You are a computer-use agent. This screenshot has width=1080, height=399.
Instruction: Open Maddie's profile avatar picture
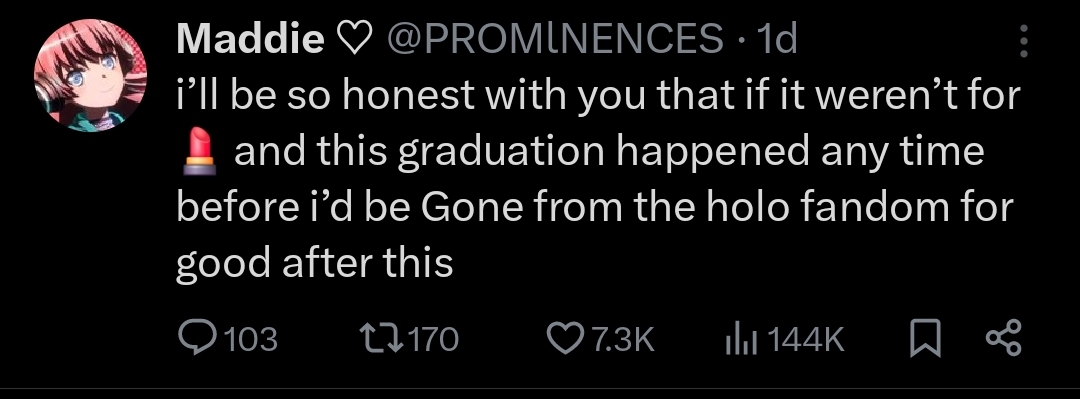tap(90, 74)
